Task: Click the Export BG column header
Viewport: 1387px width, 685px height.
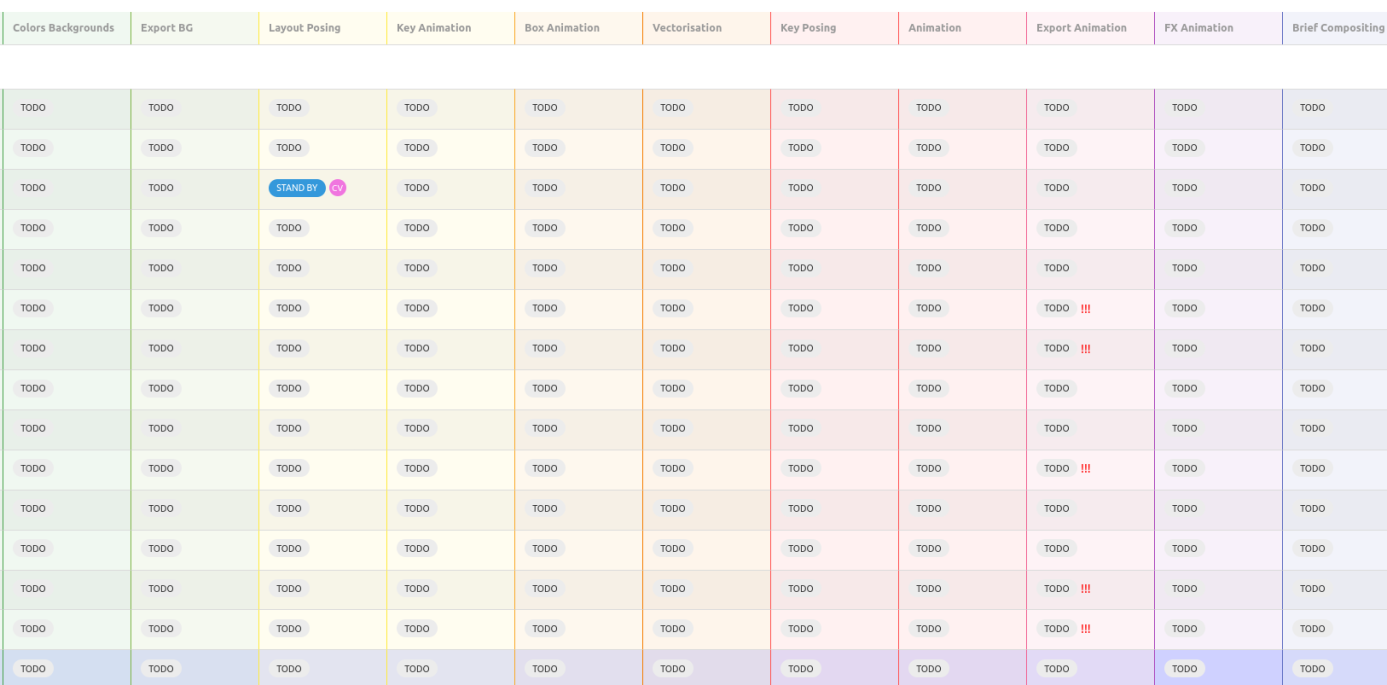Action: (167, 28)
